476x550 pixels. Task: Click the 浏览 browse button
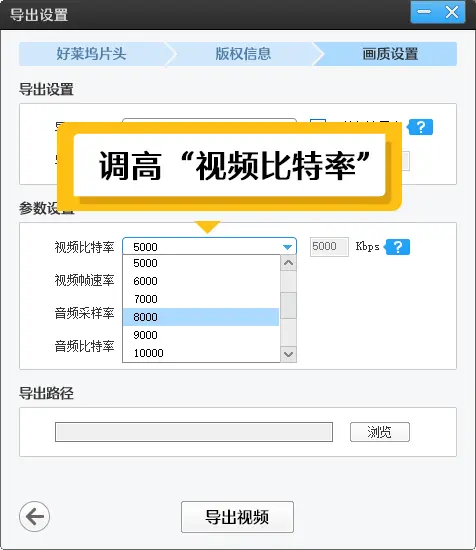(380, 432)
